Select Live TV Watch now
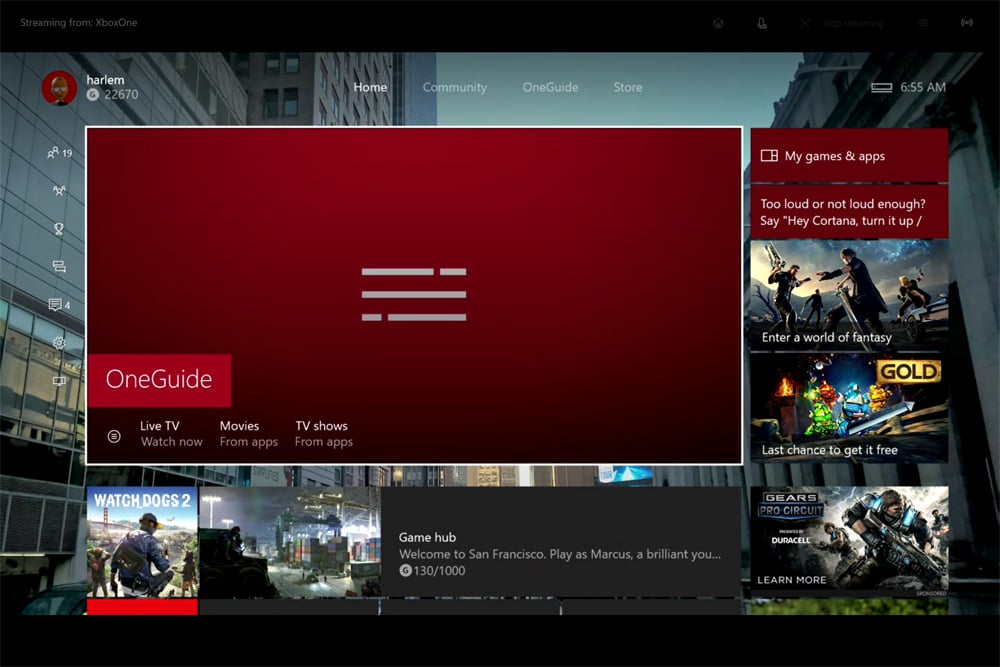The width and height of the screenshot is (1000, 667). pyautogui.click(x=170, y=434)
